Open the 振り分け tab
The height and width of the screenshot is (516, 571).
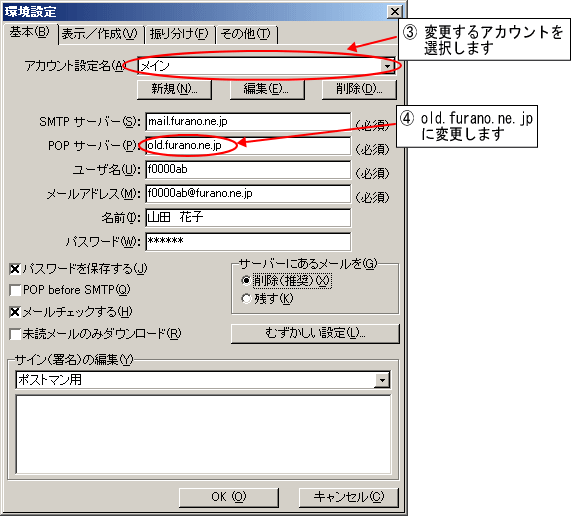(x=179, y=34)
